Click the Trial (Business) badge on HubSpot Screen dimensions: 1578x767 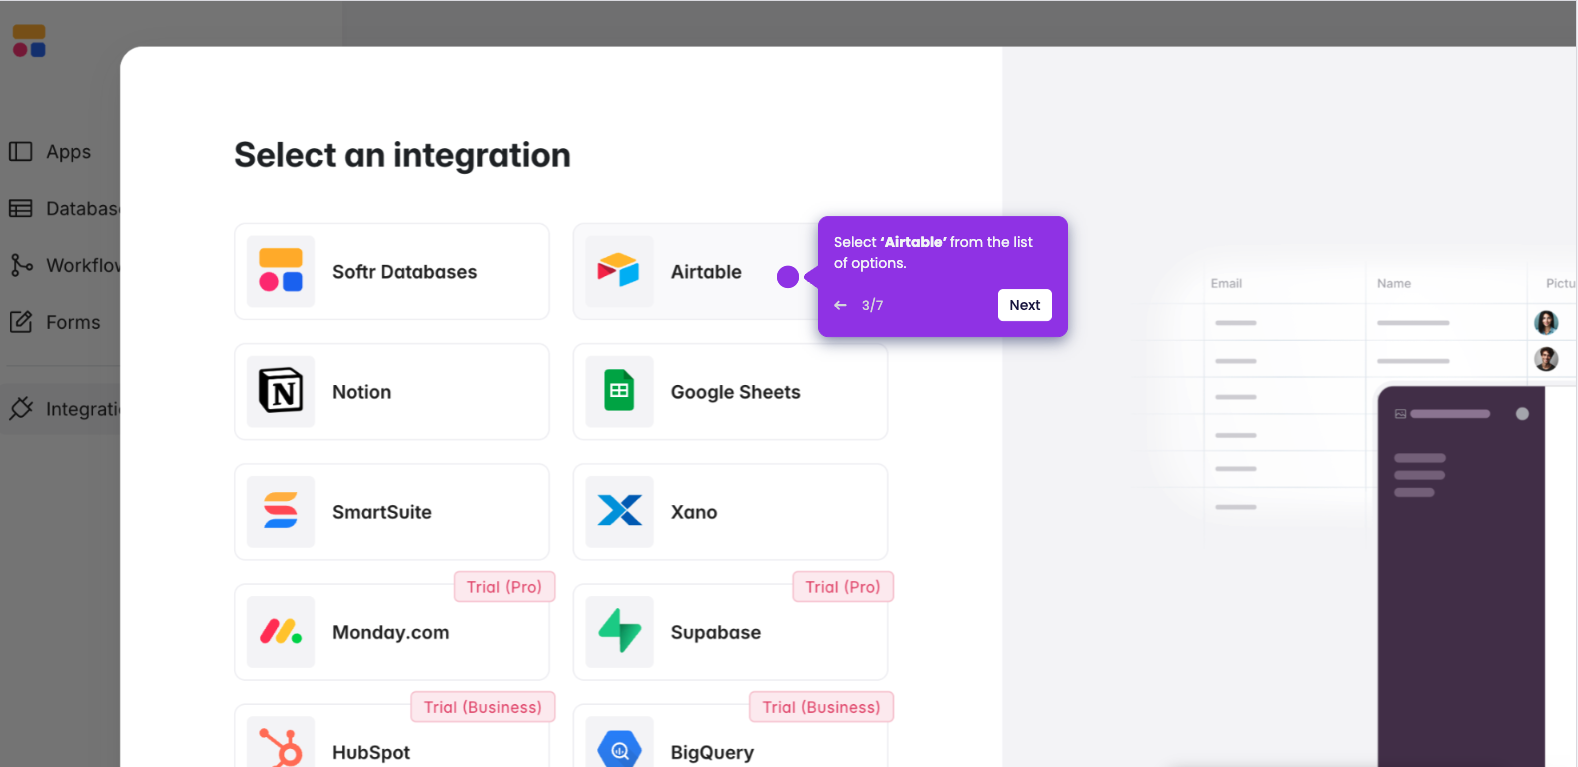(x=482, y=707)
